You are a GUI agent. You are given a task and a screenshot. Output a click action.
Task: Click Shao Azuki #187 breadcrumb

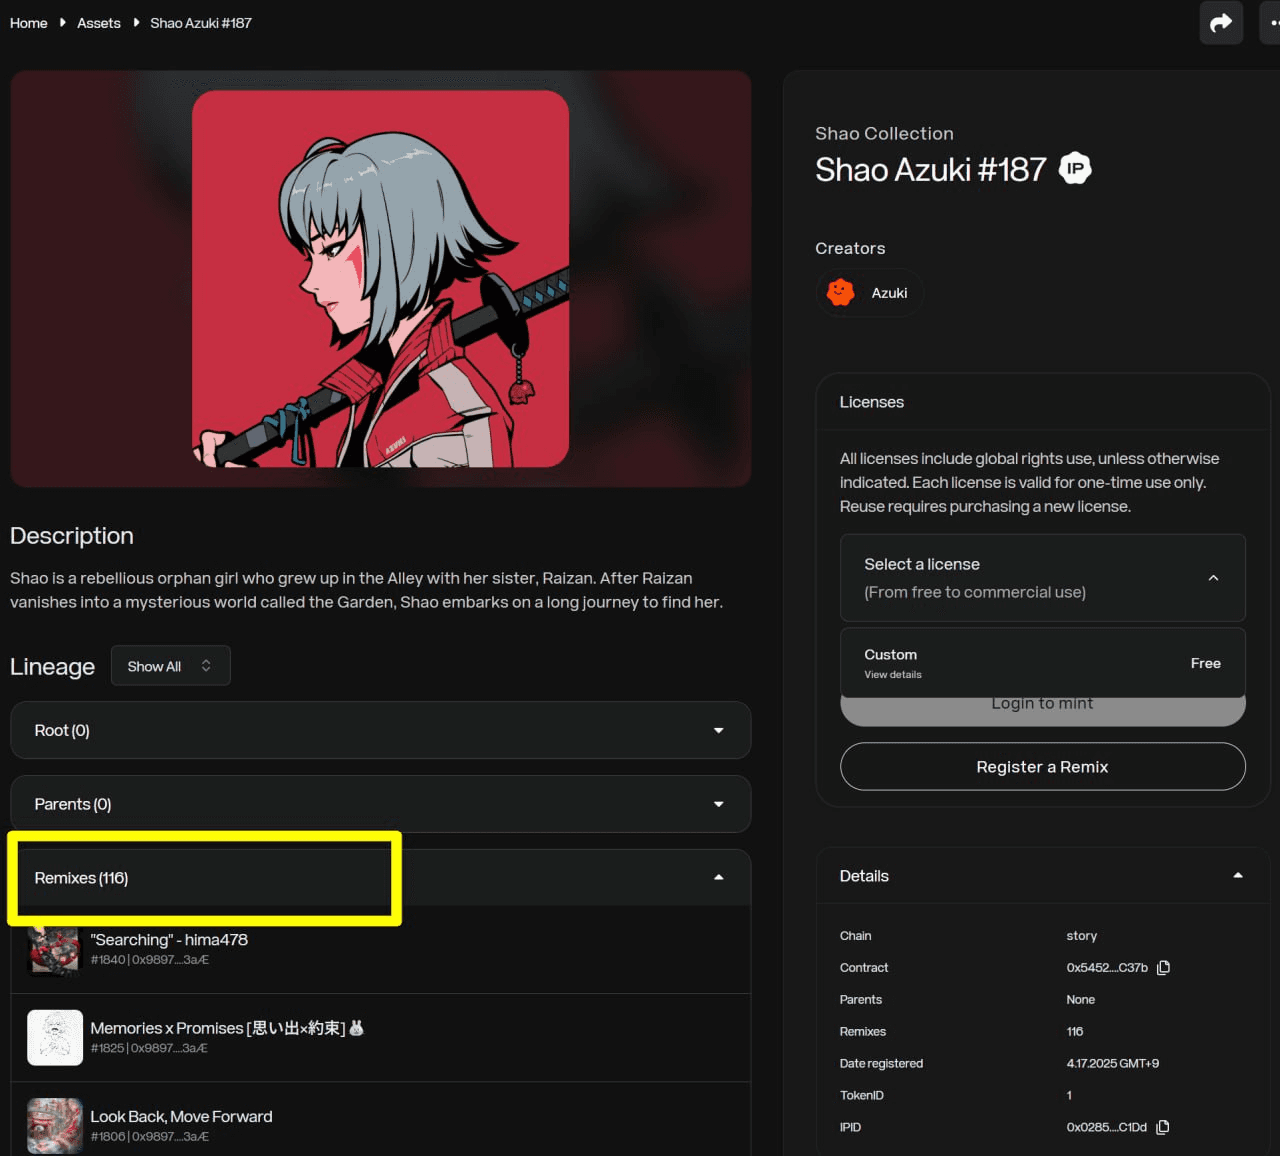(201, 23)
